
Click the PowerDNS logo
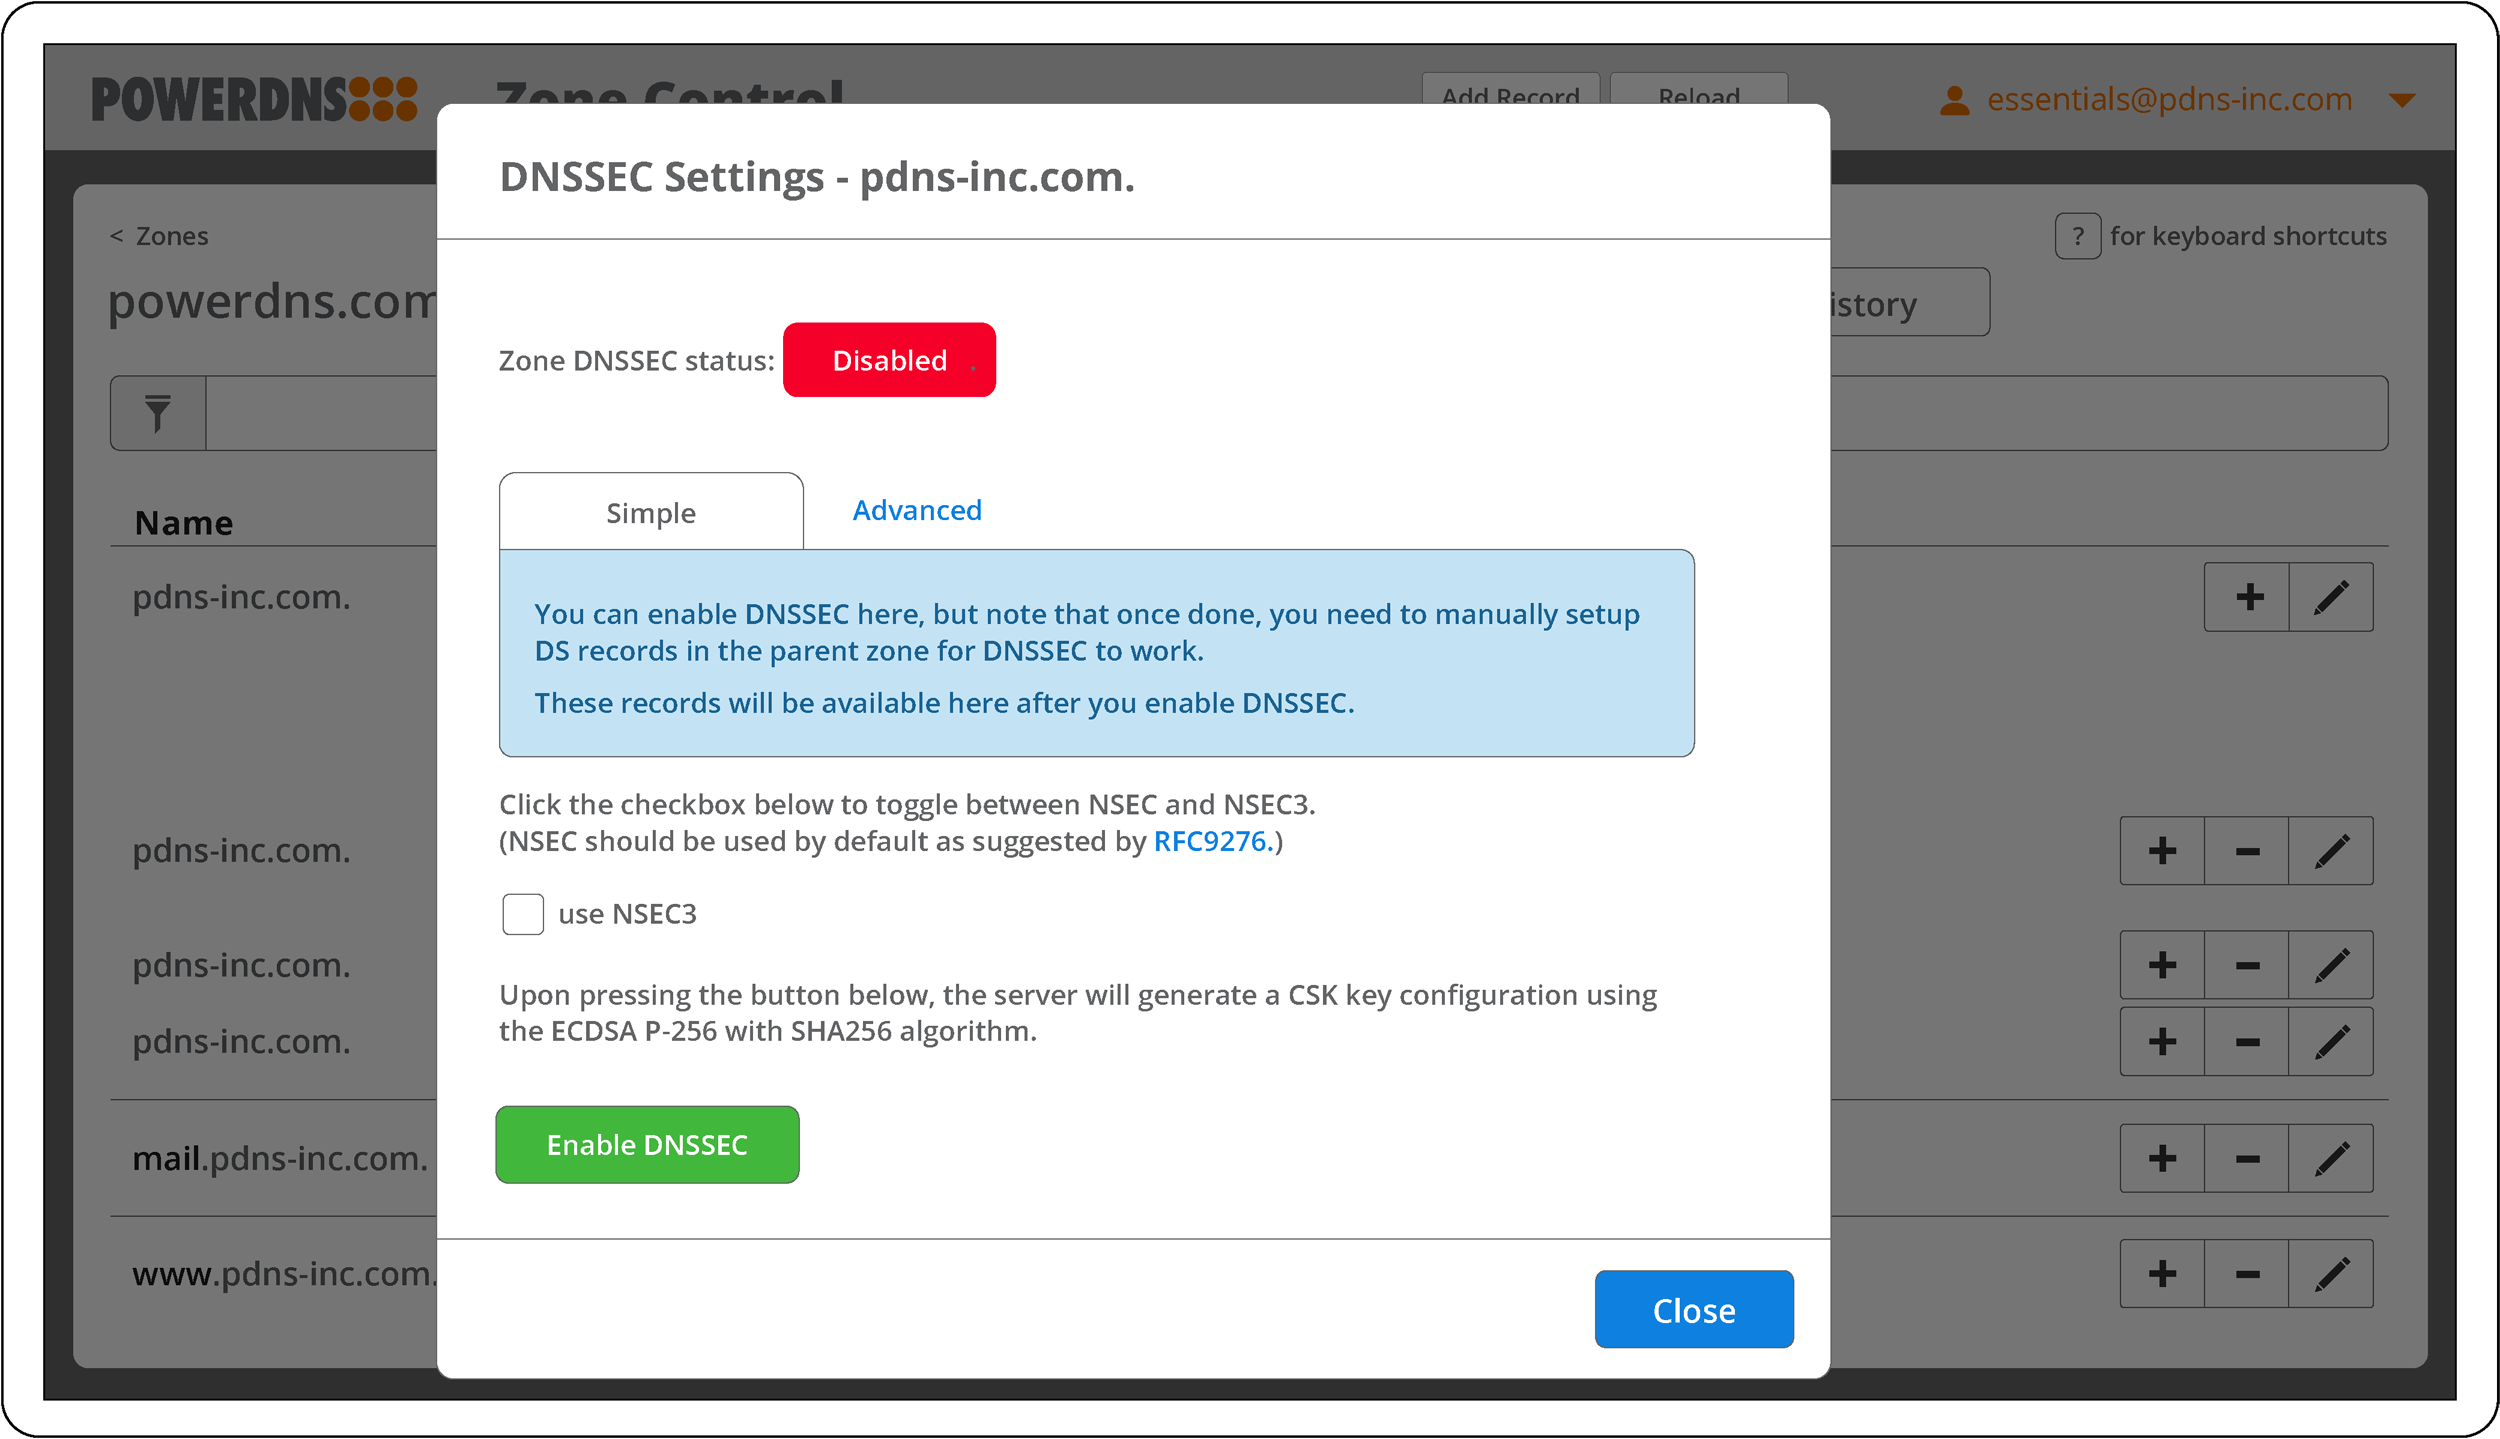pos(254,100)
